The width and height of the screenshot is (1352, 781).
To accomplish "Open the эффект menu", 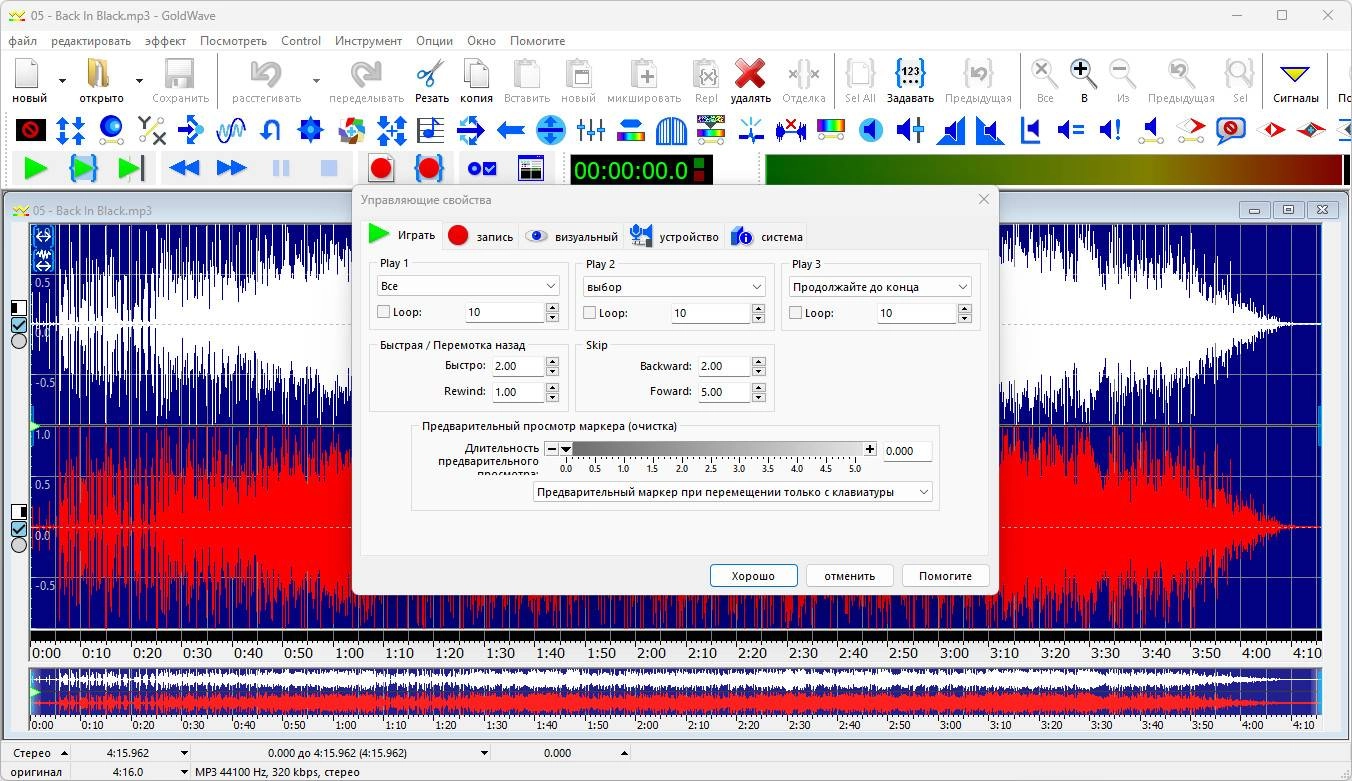I will [x=165, y=41].
